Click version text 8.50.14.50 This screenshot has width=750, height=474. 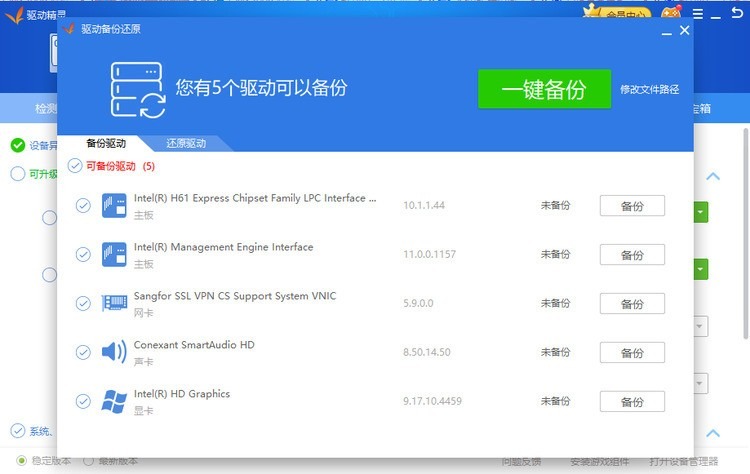[x=426, y=352]
